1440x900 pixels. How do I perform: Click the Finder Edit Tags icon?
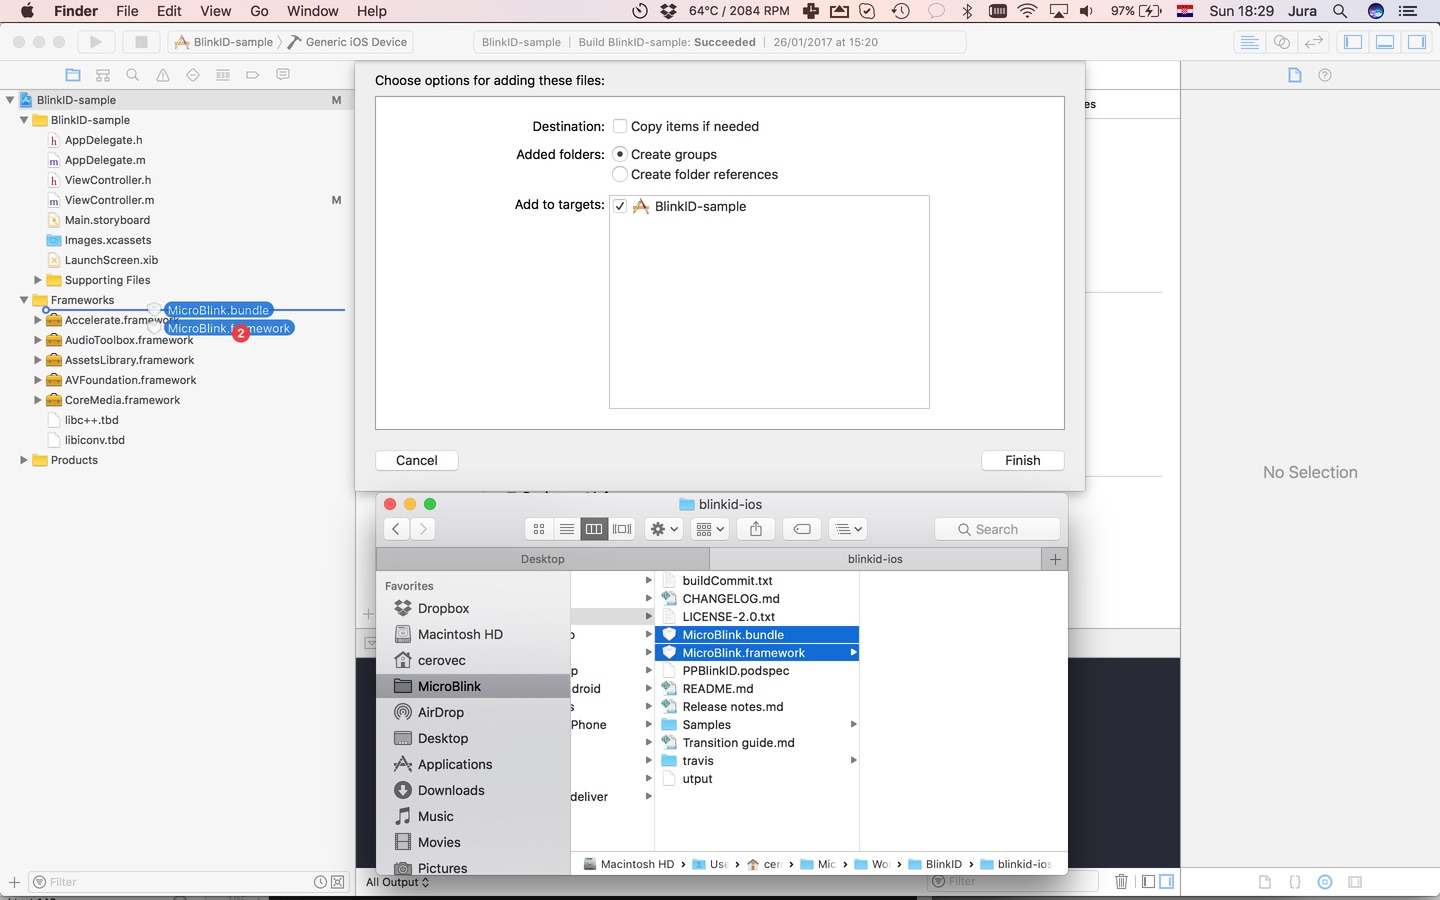coord(802,529)
